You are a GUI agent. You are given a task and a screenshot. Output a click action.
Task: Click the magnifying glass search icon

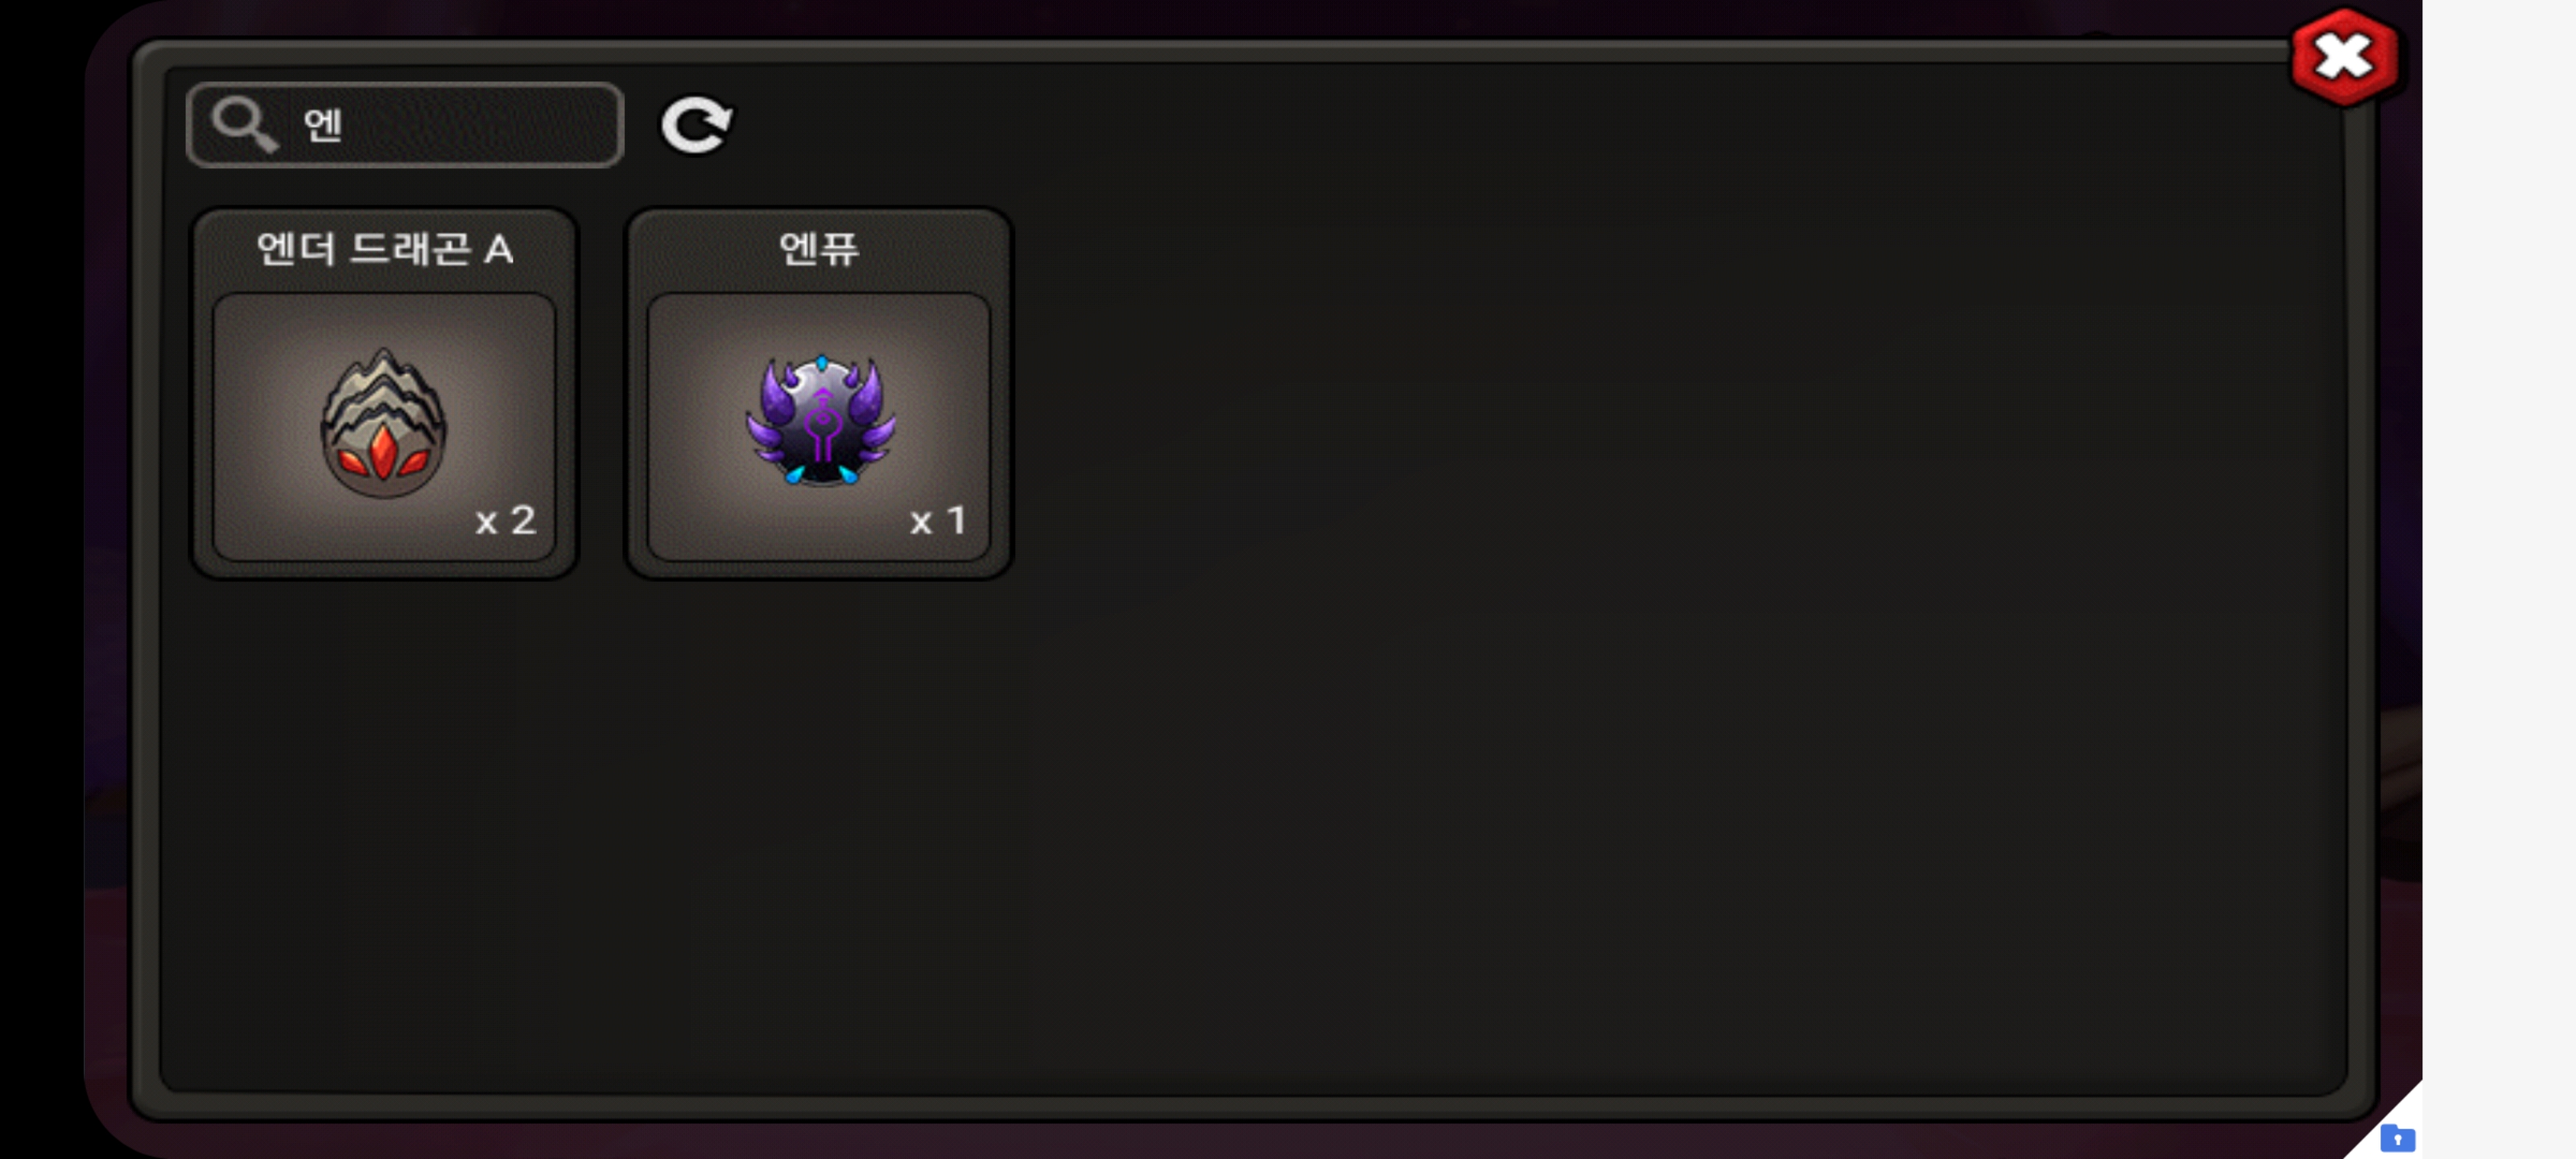coord(243,124)
